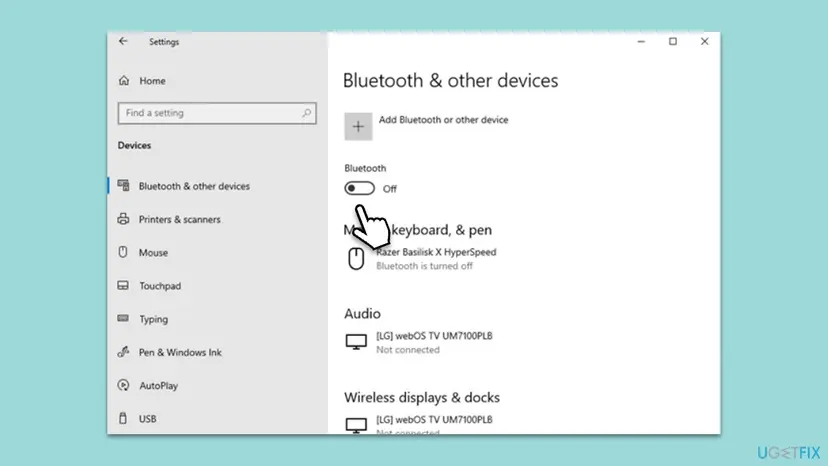Image resolution: width=828 pixels, height=466 pixels.
Task: Select the USB sidebar icon
Action: 123,418
